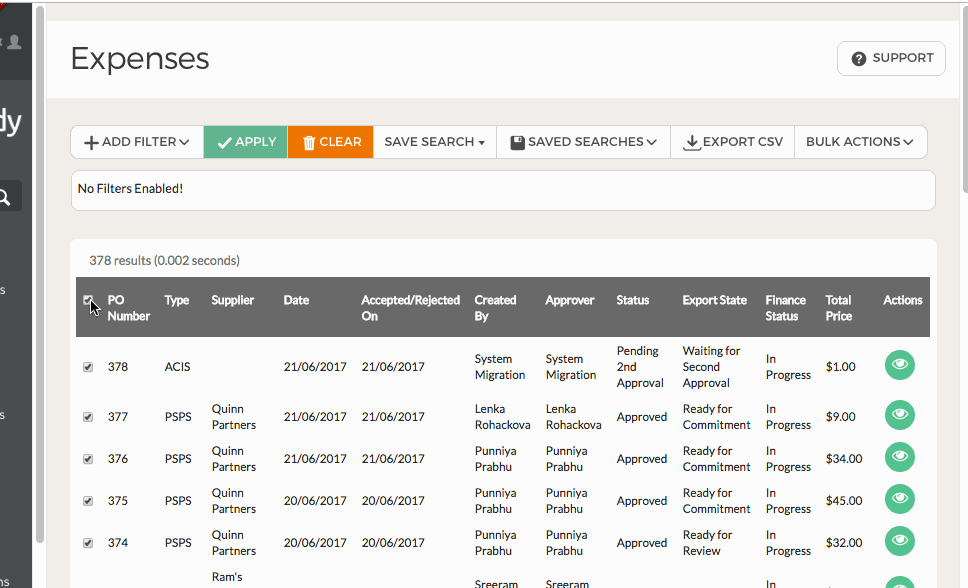Click the search magnifier icon in sidebar
The height and width of the screenshot is (588, 968).
(x=6, y=197)
